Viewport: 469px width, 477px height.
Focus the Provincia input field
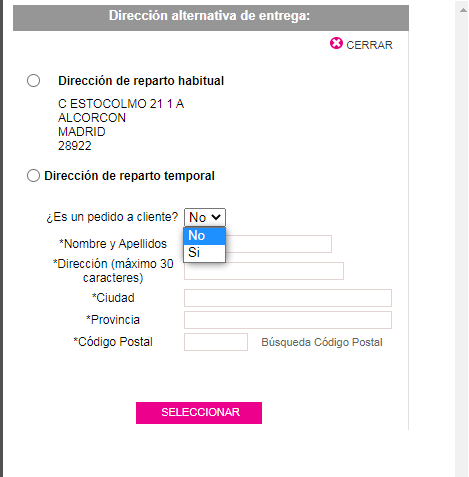[288, 320]
